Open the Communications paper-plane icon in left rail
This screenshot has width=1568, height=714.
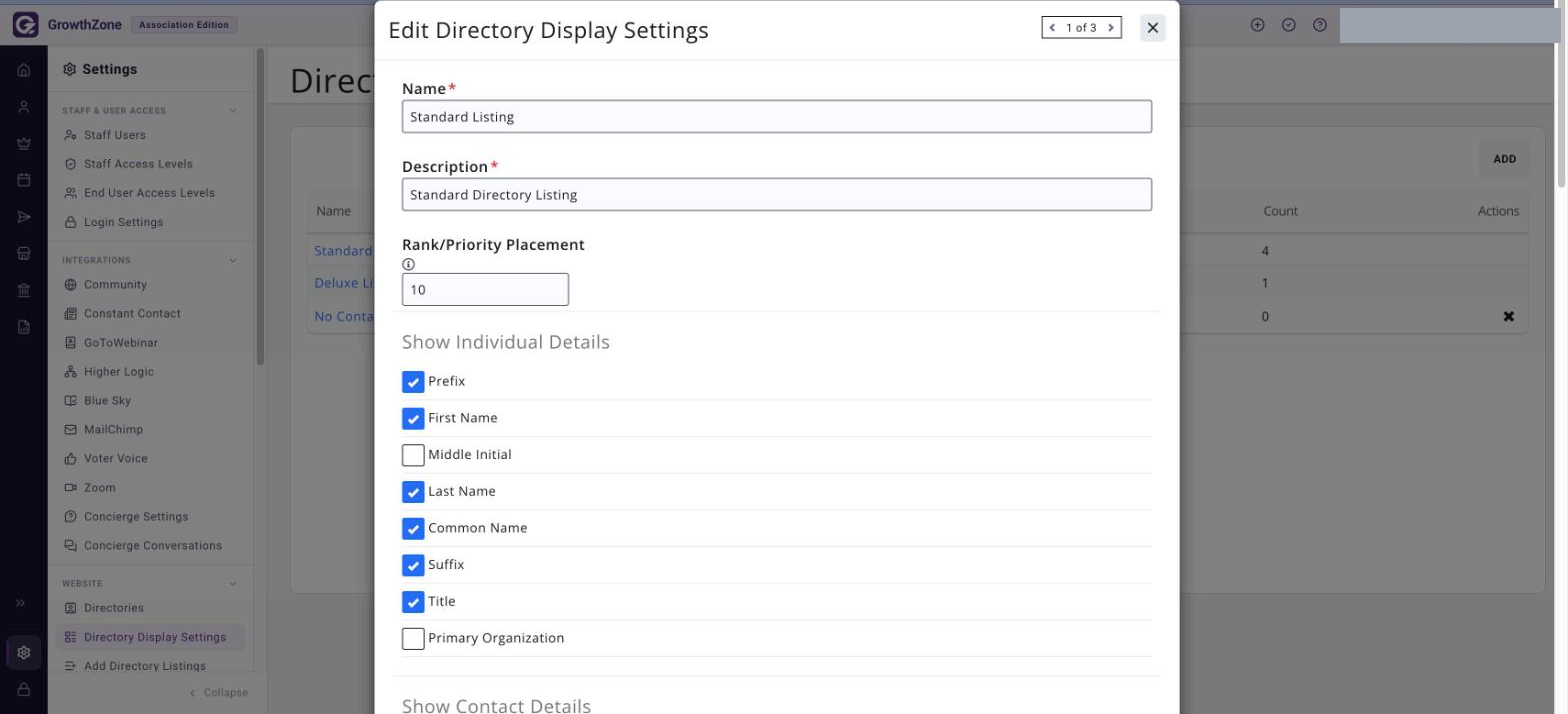(x=24, y=217)
